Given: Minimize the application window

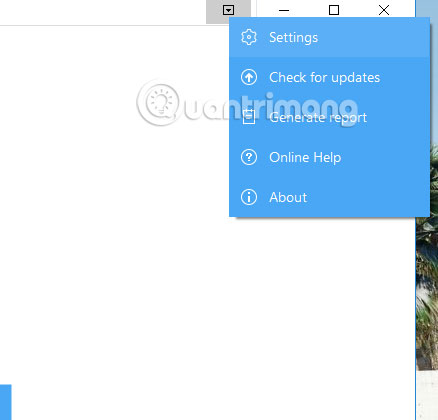Looking at the screenshot, I should (284, 10).
